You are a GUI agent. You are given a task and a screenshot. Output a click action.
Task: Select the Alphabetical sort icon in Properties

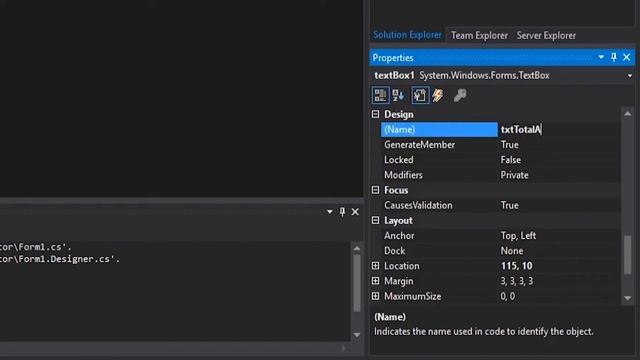[398, 96]
